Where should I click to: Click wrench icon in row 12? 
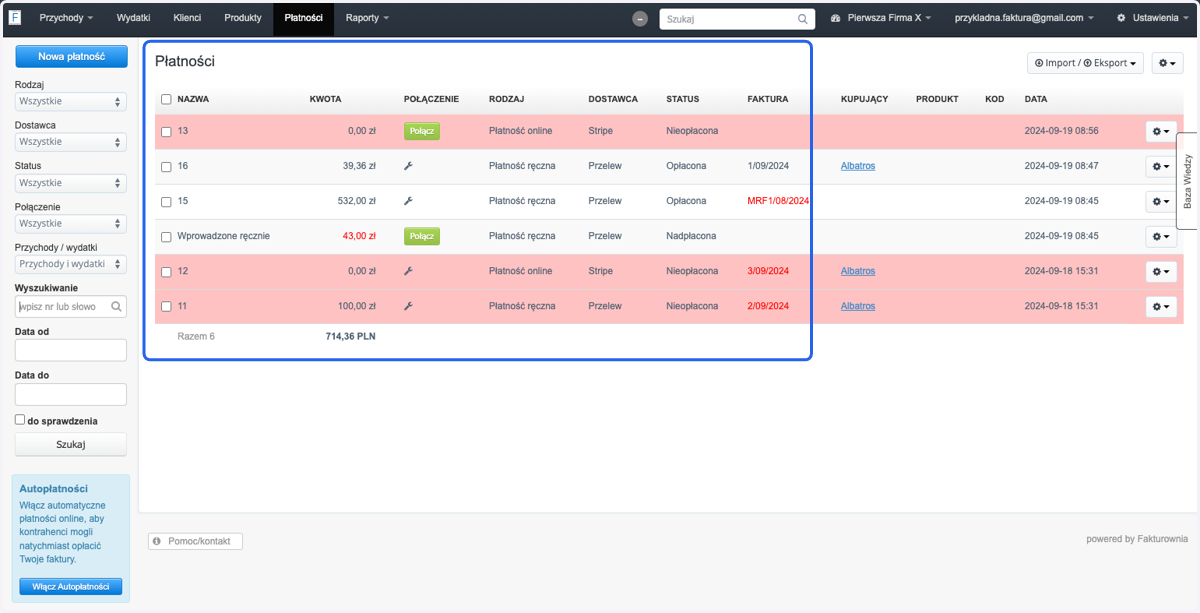click(408, 271)
